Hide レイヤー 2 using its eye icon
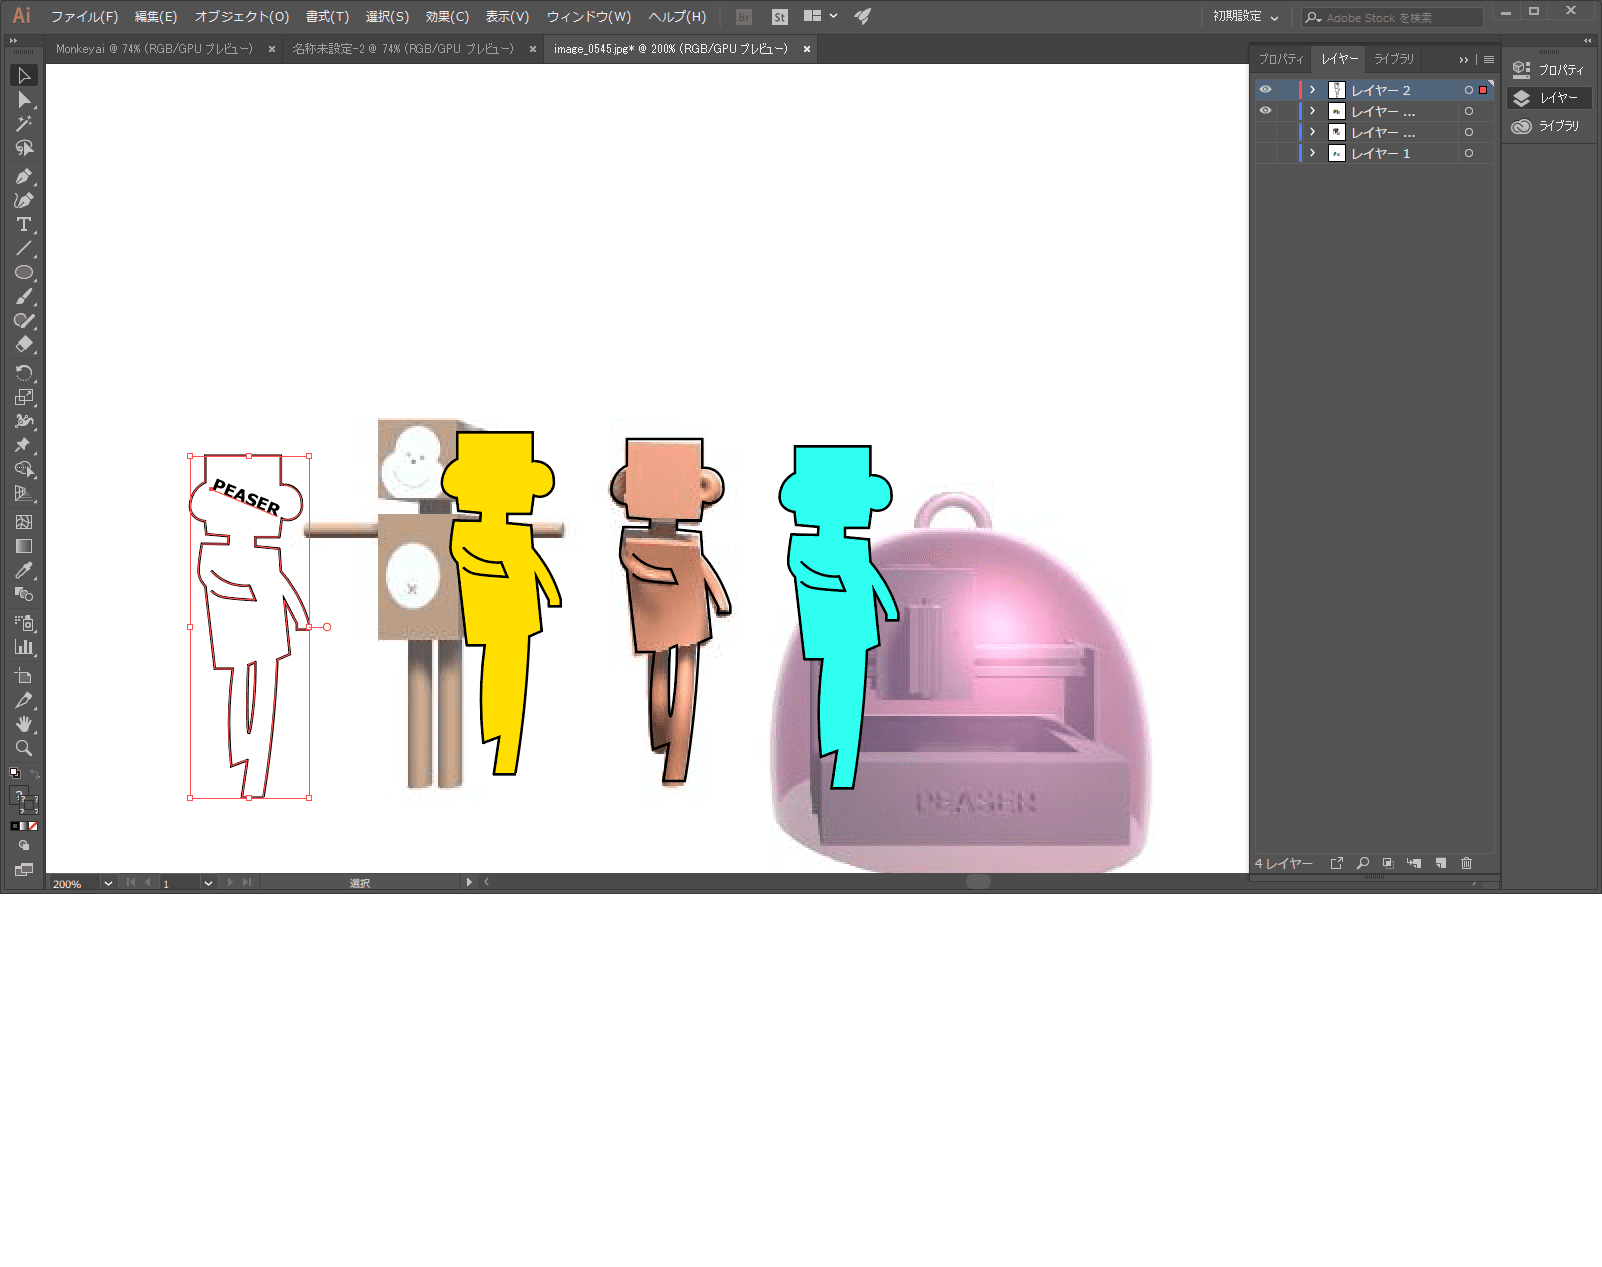 1265,90
